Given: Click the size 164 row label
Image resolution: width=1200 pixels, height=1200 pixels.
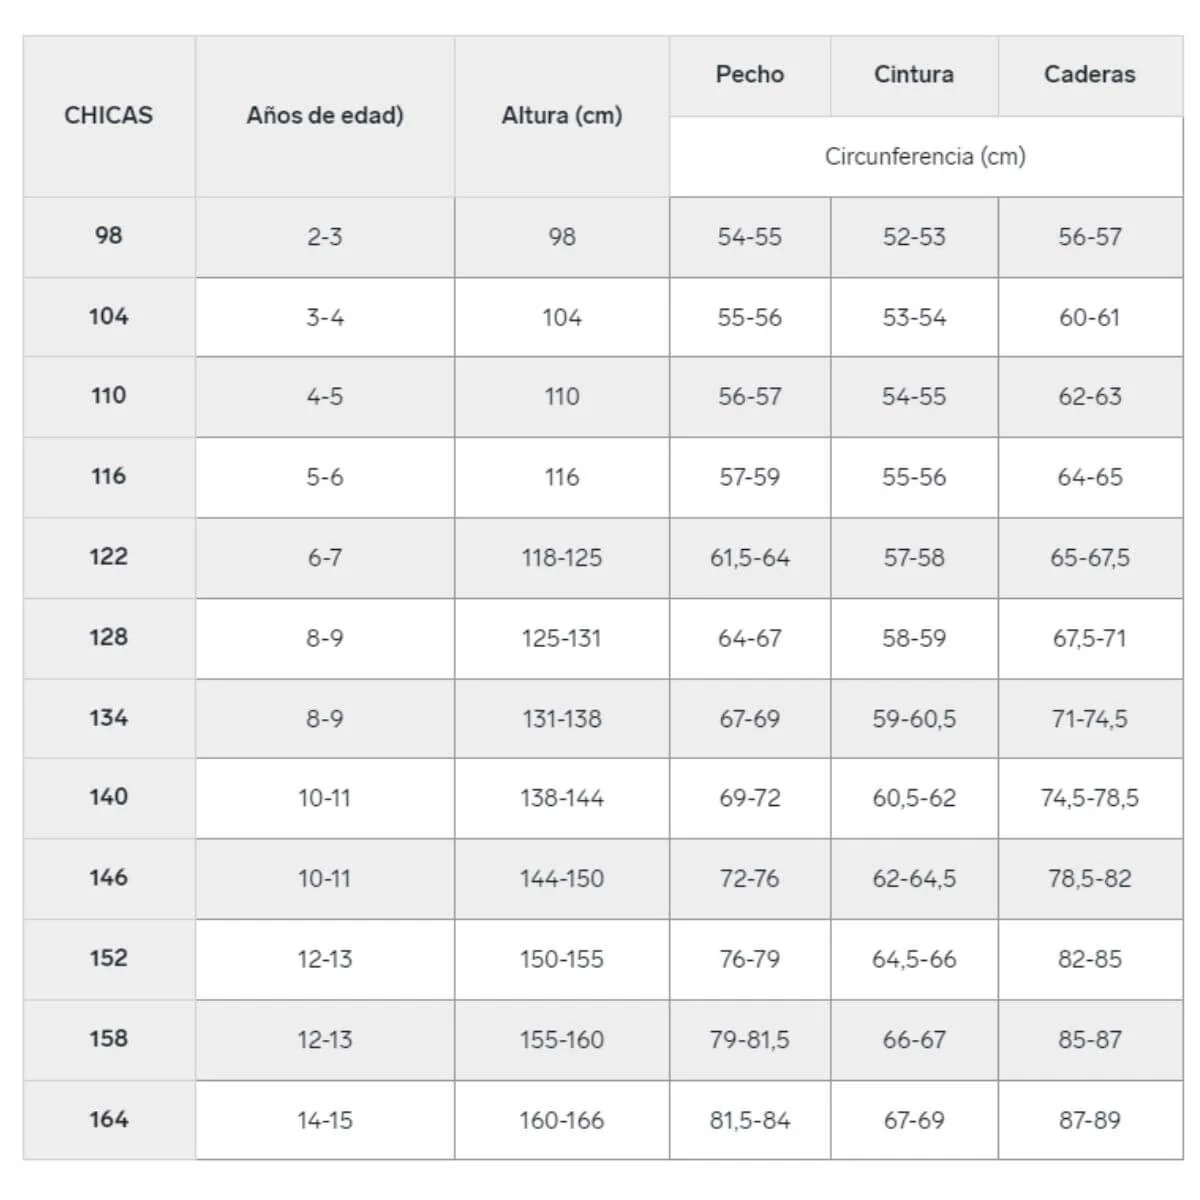Looking at the screenshot, I should (108, 1119).
